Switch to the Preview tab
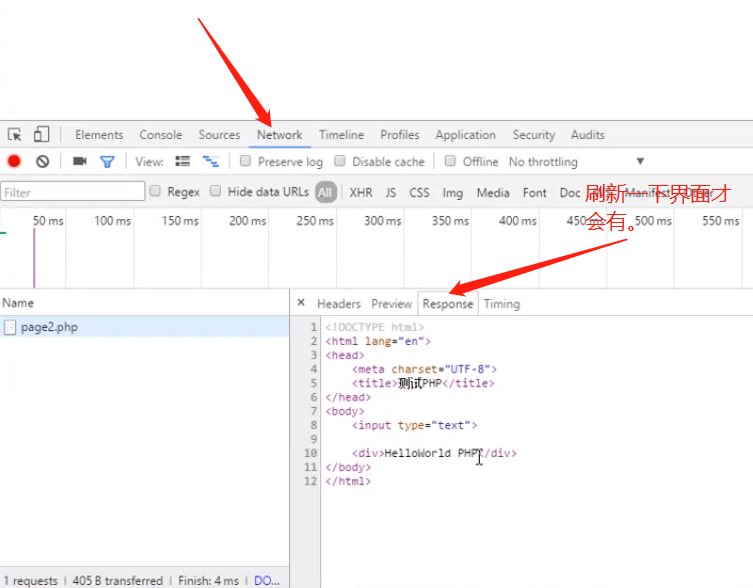Screen dimensions: 753x588 (391, 304)
